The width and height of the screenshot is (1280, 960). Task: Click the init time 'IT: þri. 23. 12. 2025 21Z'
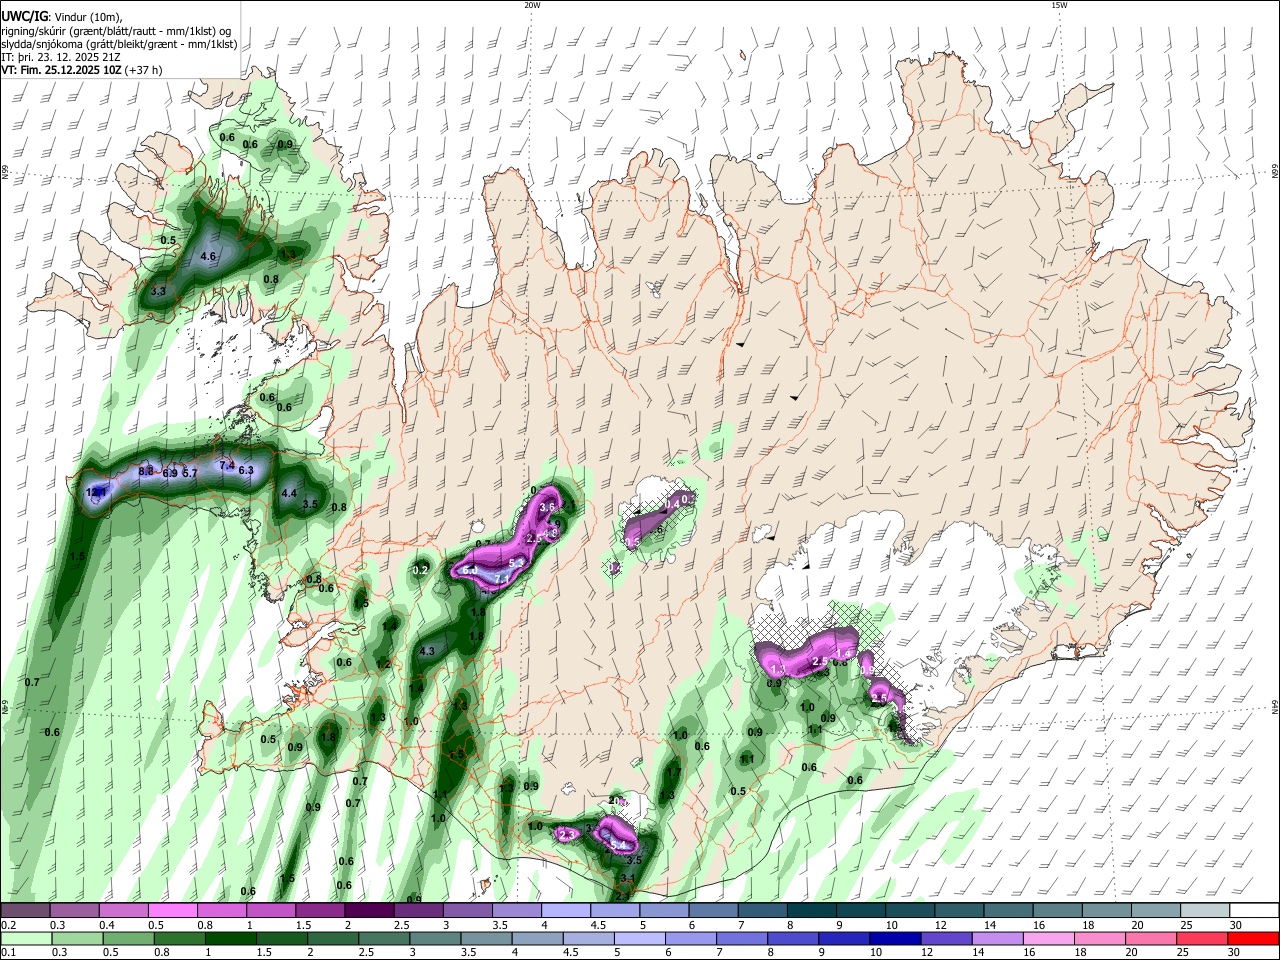pos(61,57)
